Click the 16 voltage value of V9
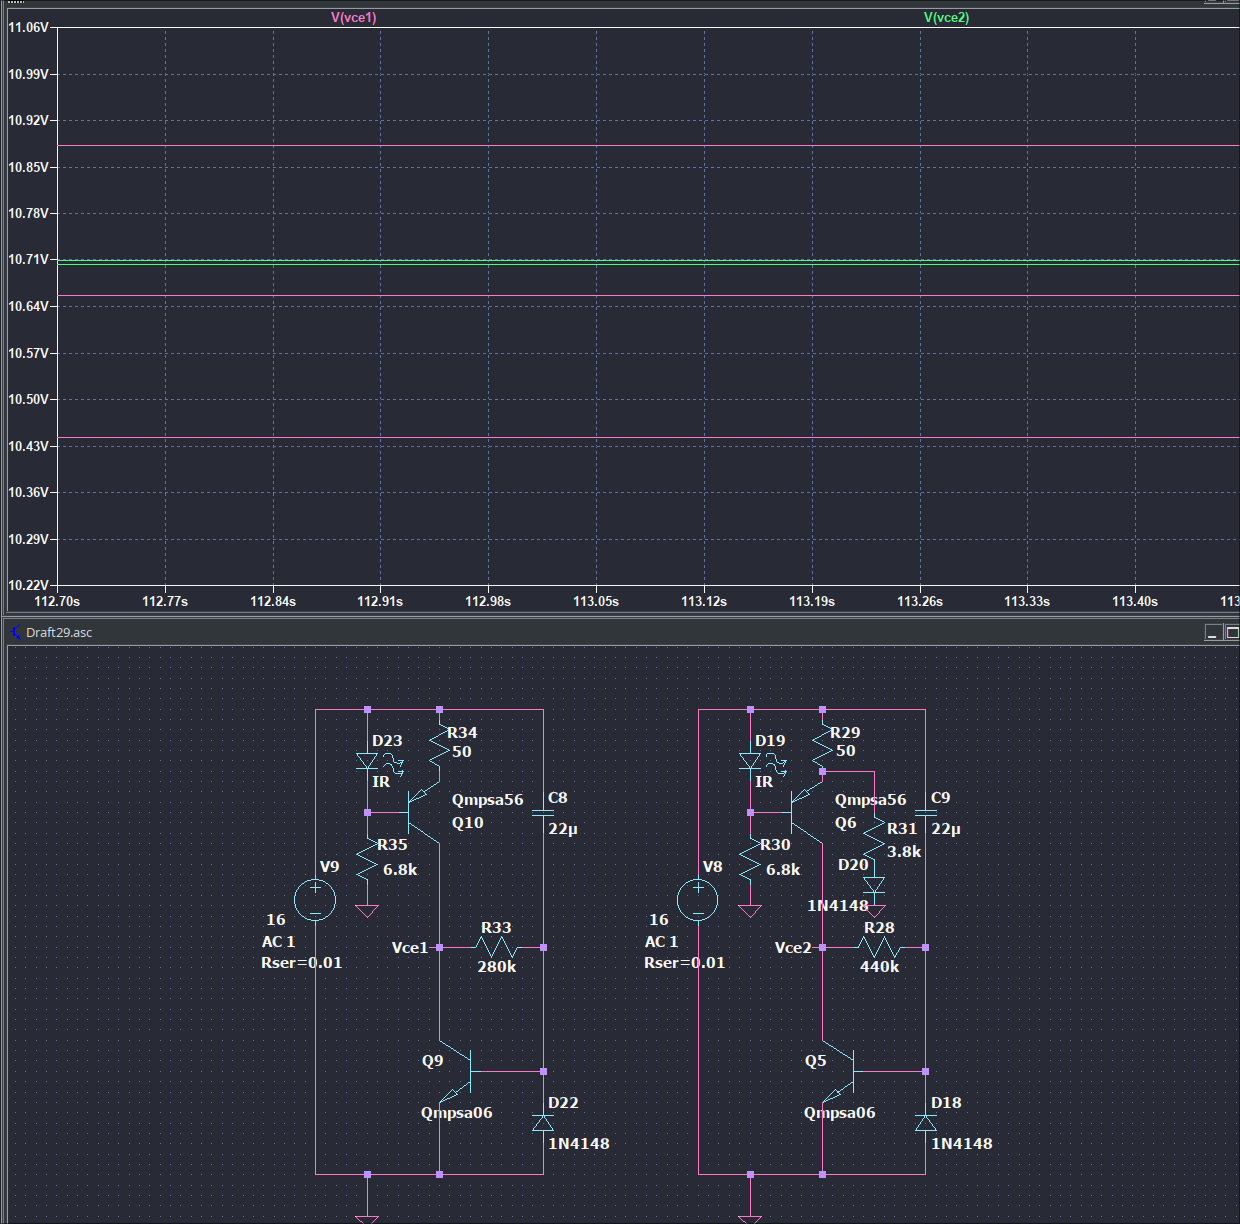Image resolution: width=1240 pixels, height=1224 pixels. [276, 920]
